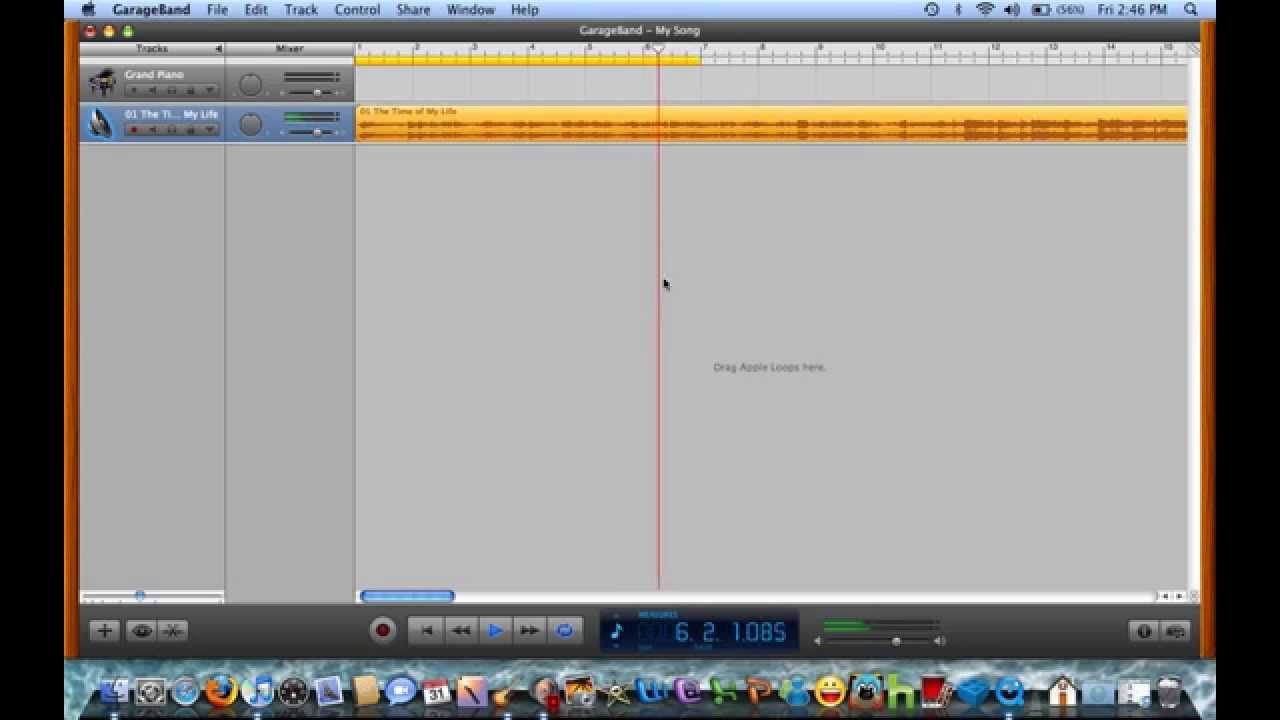
Task: Launch Firefox from the Dock
Action: pyautogui.click(x=221, y=691)
